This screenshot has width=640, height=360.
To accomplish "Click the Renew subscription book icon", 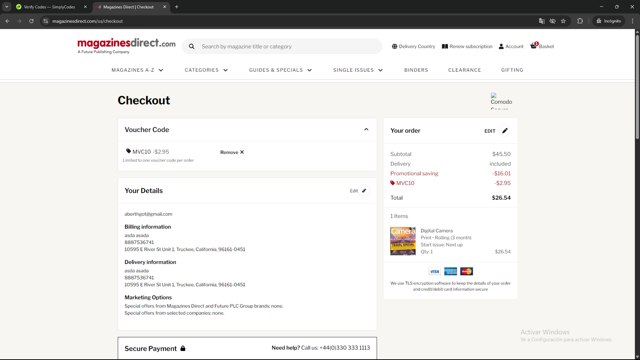I will tap(445, 47).
